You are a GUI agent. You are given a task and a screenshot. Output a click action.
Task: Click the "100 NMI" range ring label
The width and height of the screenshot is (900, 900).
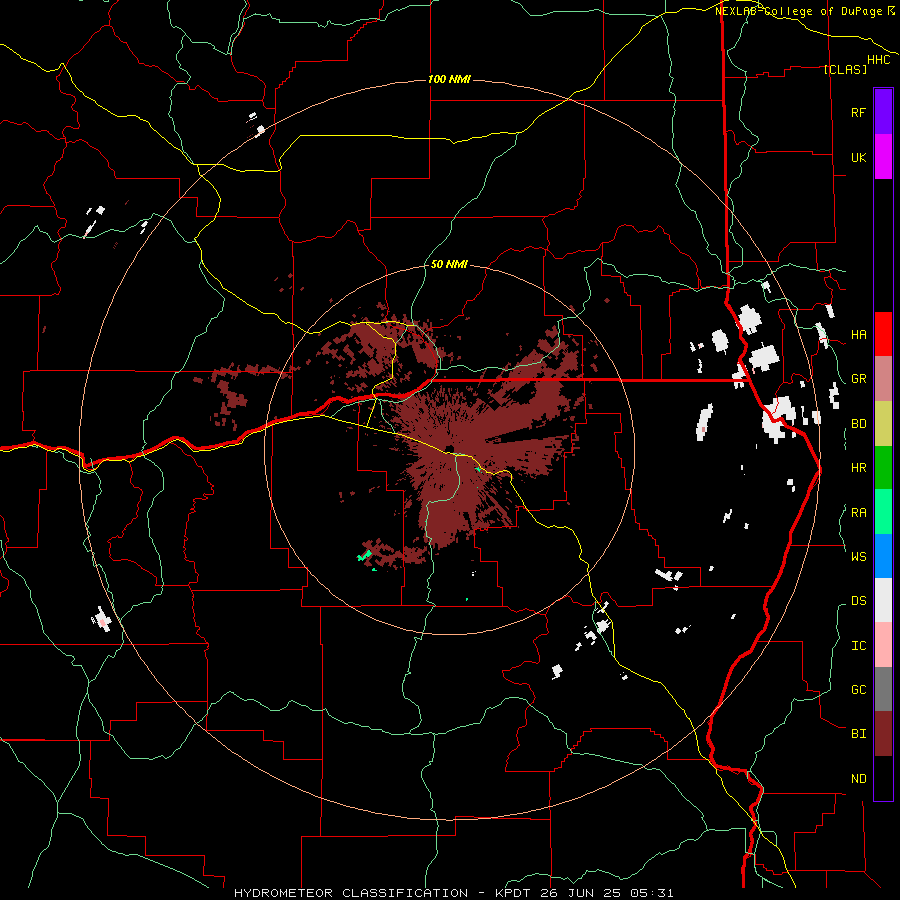point(449,79)
